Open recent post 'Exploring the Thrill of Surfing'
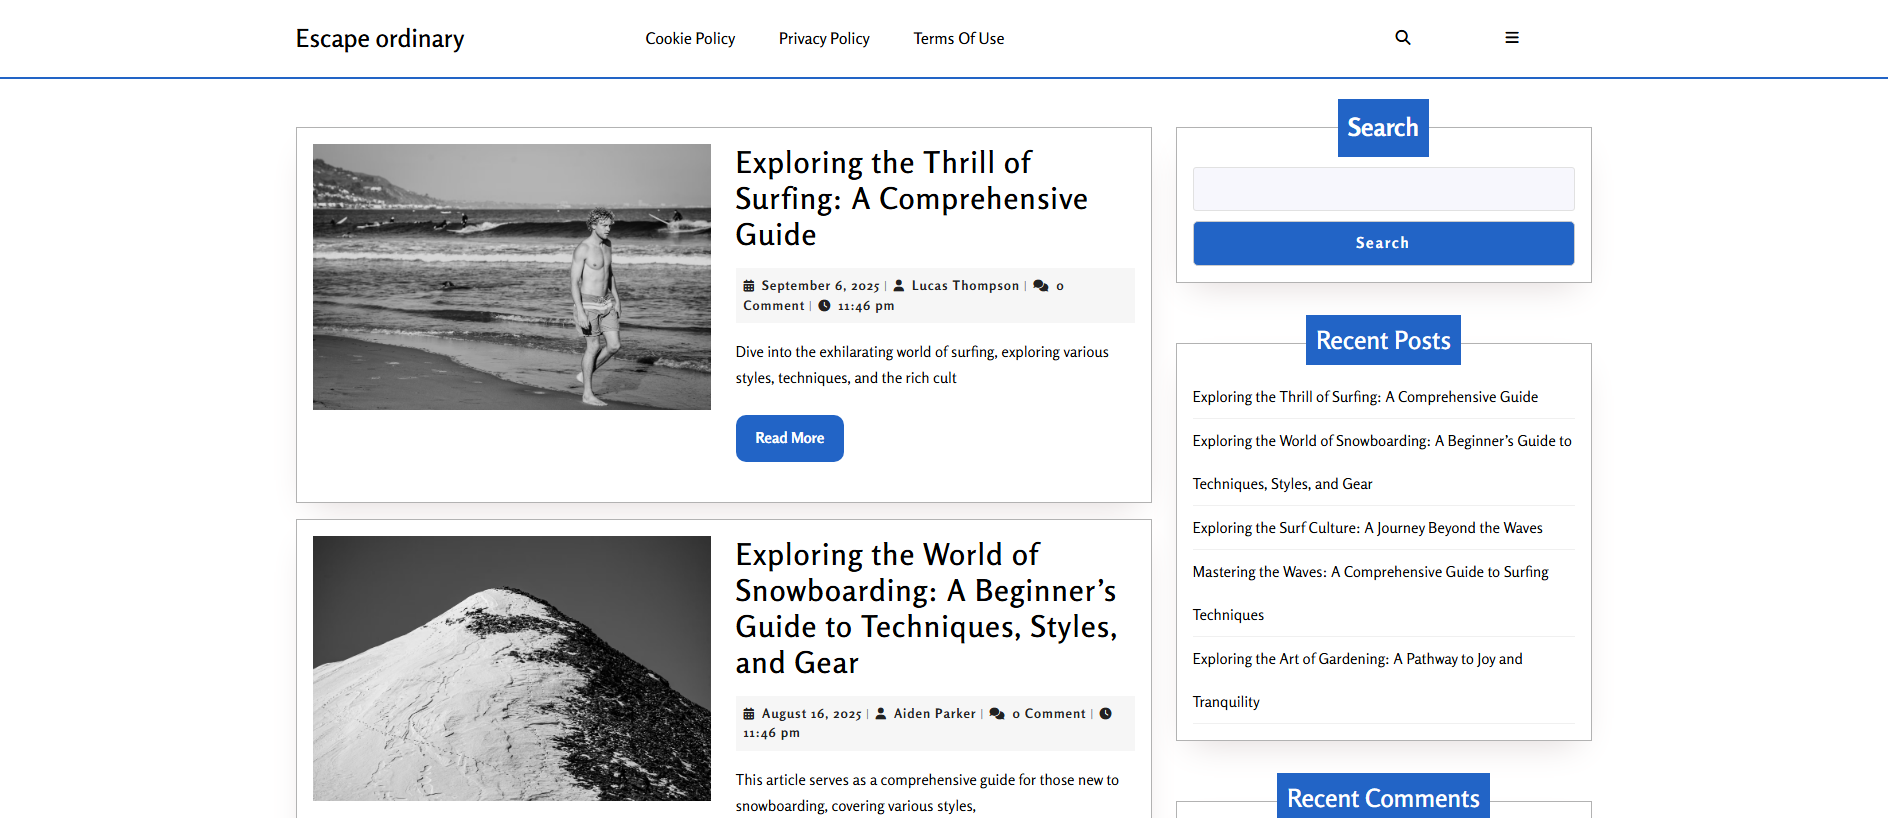The image size is (1888, 818). coord(1365,397)
